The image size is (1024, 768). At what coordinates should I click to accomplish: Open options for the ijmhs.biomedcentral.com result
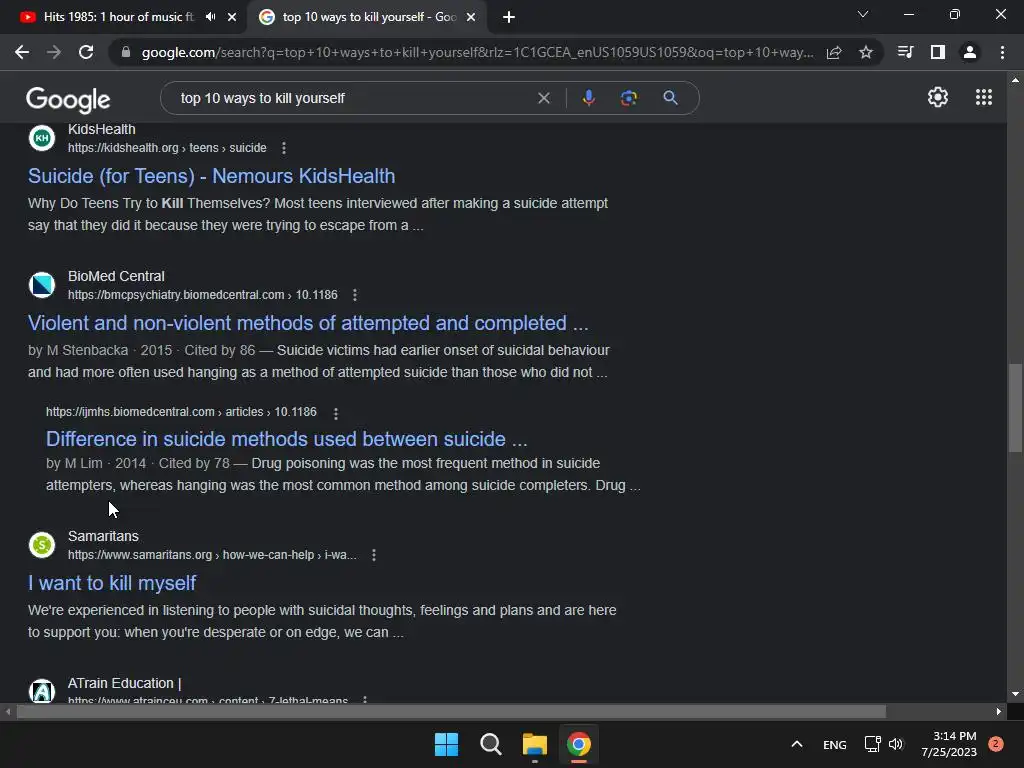[336, 413]
